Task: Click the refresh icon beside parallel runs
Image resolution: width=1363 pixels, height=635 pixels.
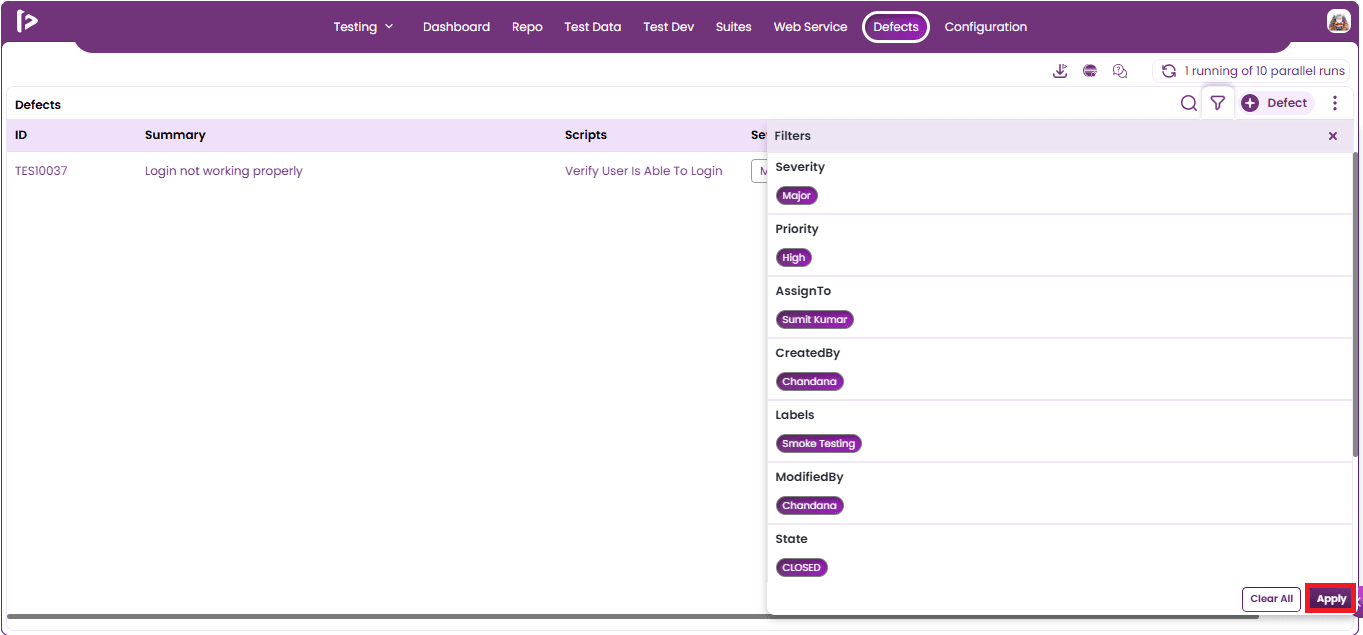Action: (1168, 71)
